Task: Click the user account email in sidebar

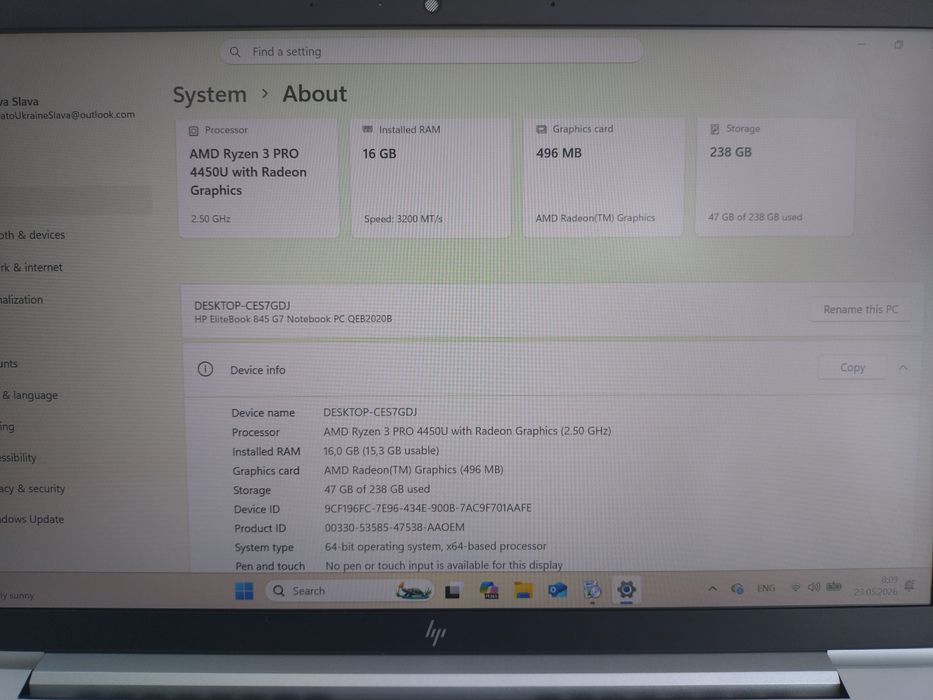Action: click(67, 115)
